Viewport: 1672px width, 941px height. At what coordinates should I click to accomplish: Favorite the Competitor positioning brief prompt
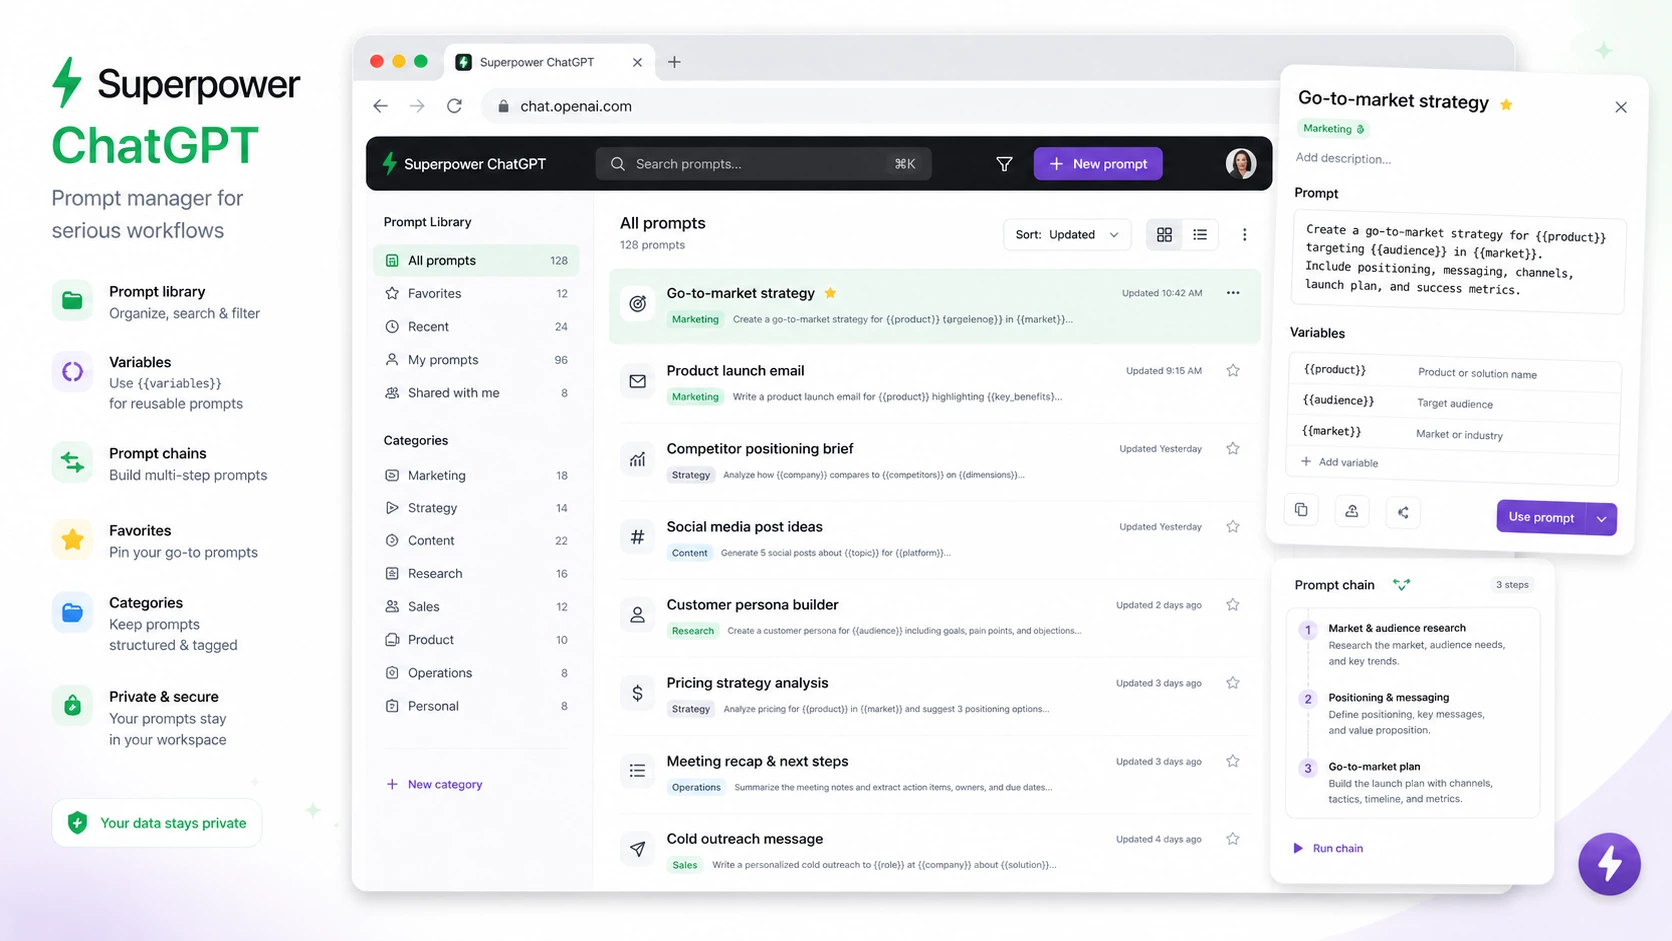pos(1233,448)
